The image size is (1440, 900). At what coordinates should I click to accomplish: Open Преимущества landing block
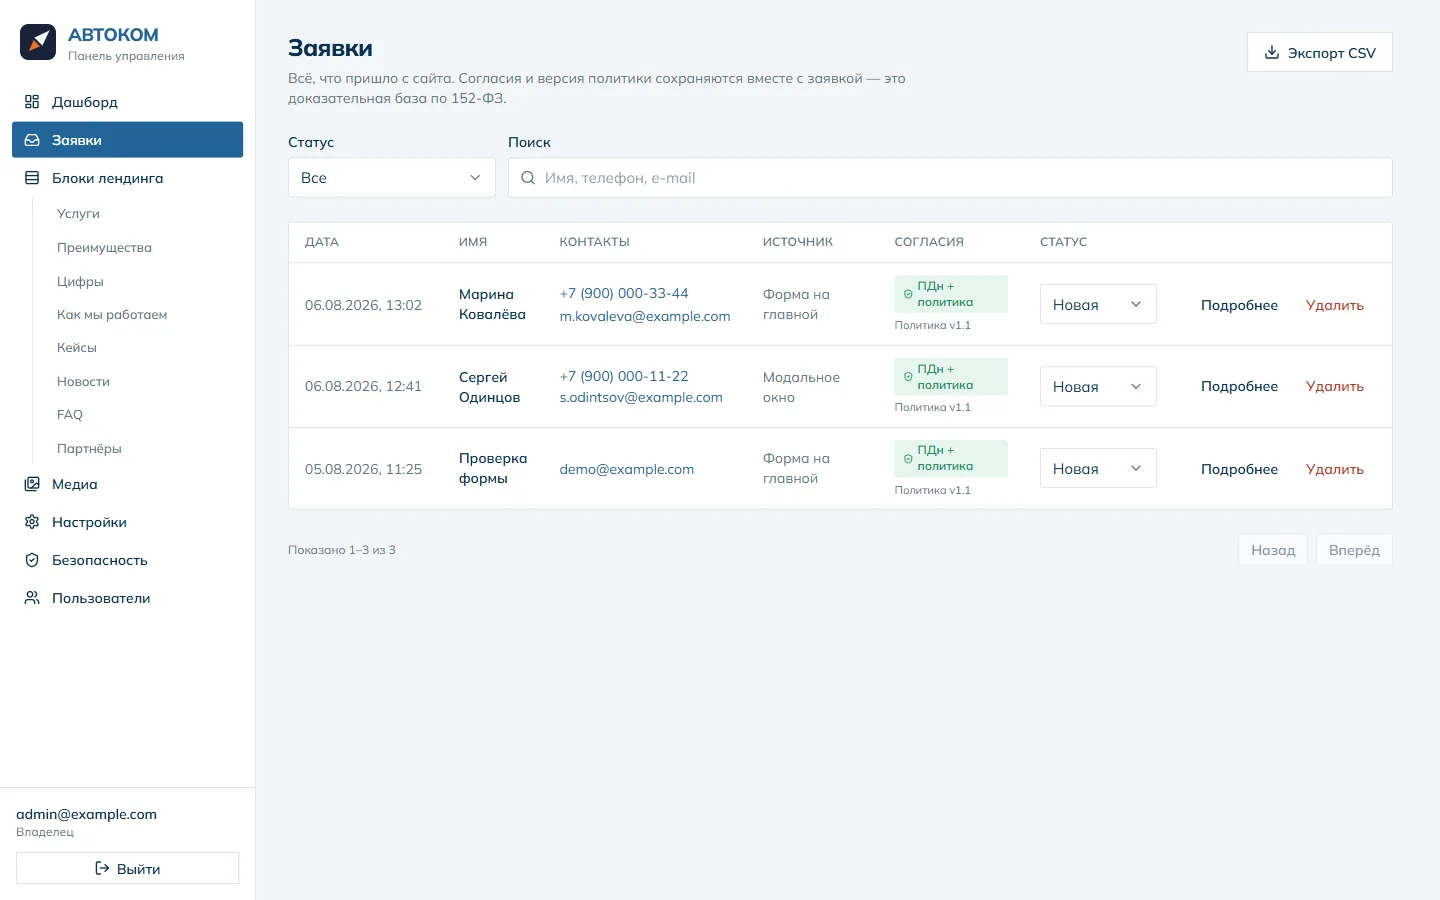(x=143, y=248)
